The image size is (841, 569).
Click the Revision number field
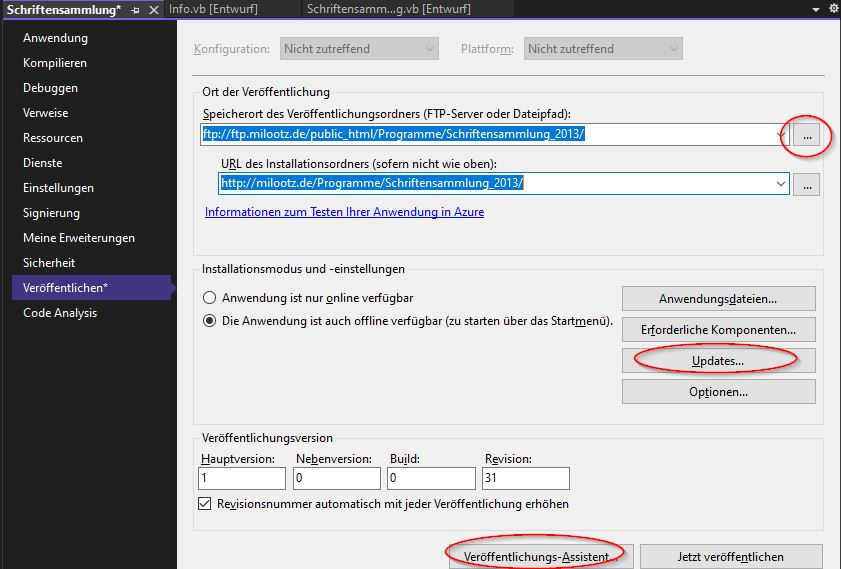(x=525, y=479)
